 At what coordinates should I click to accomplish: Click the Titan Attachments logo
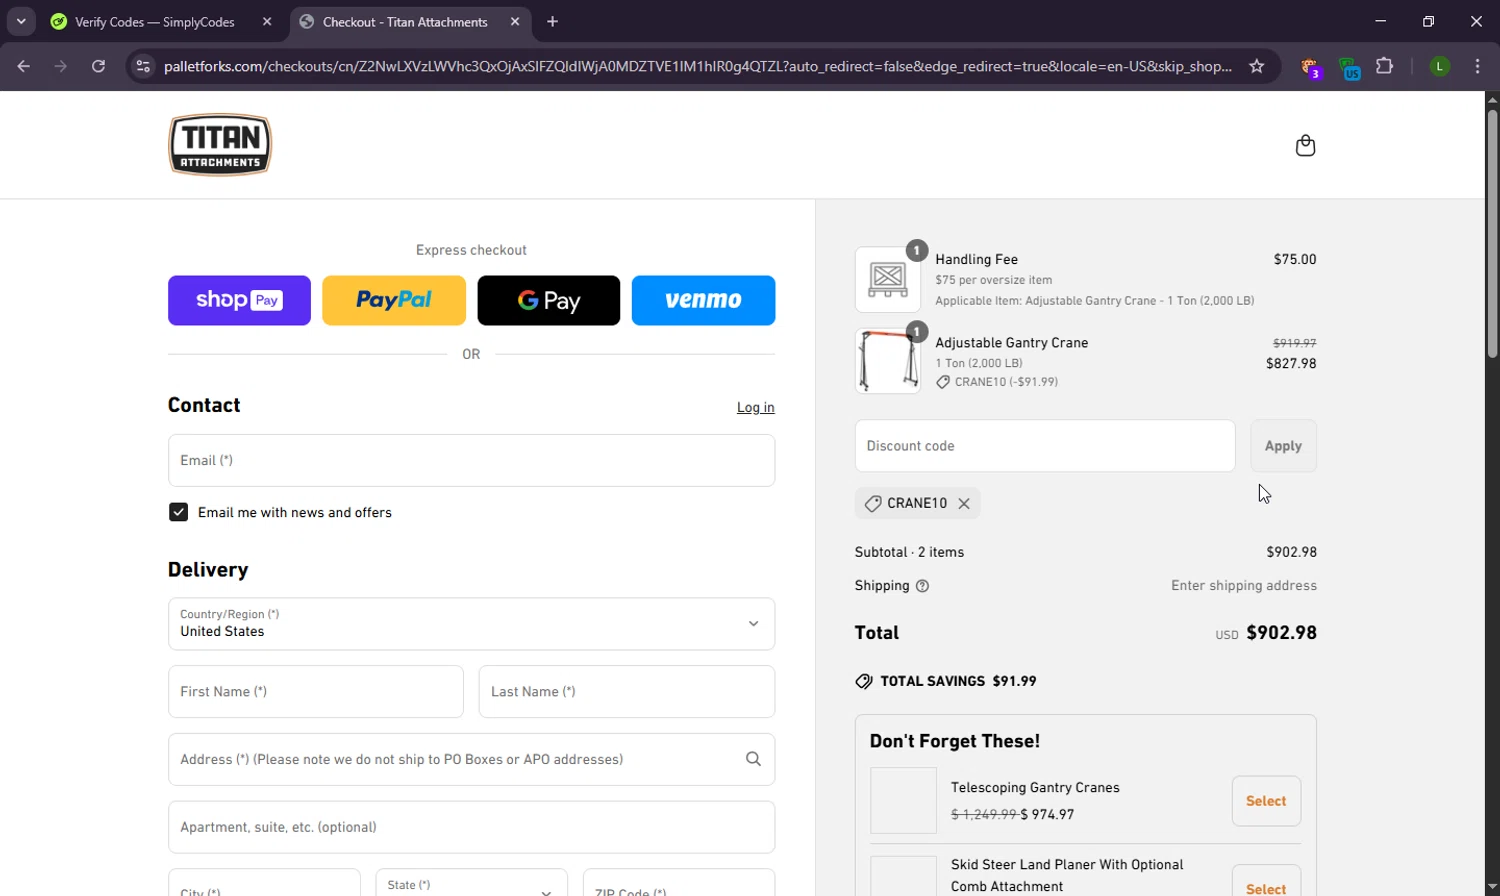[220, 145]
